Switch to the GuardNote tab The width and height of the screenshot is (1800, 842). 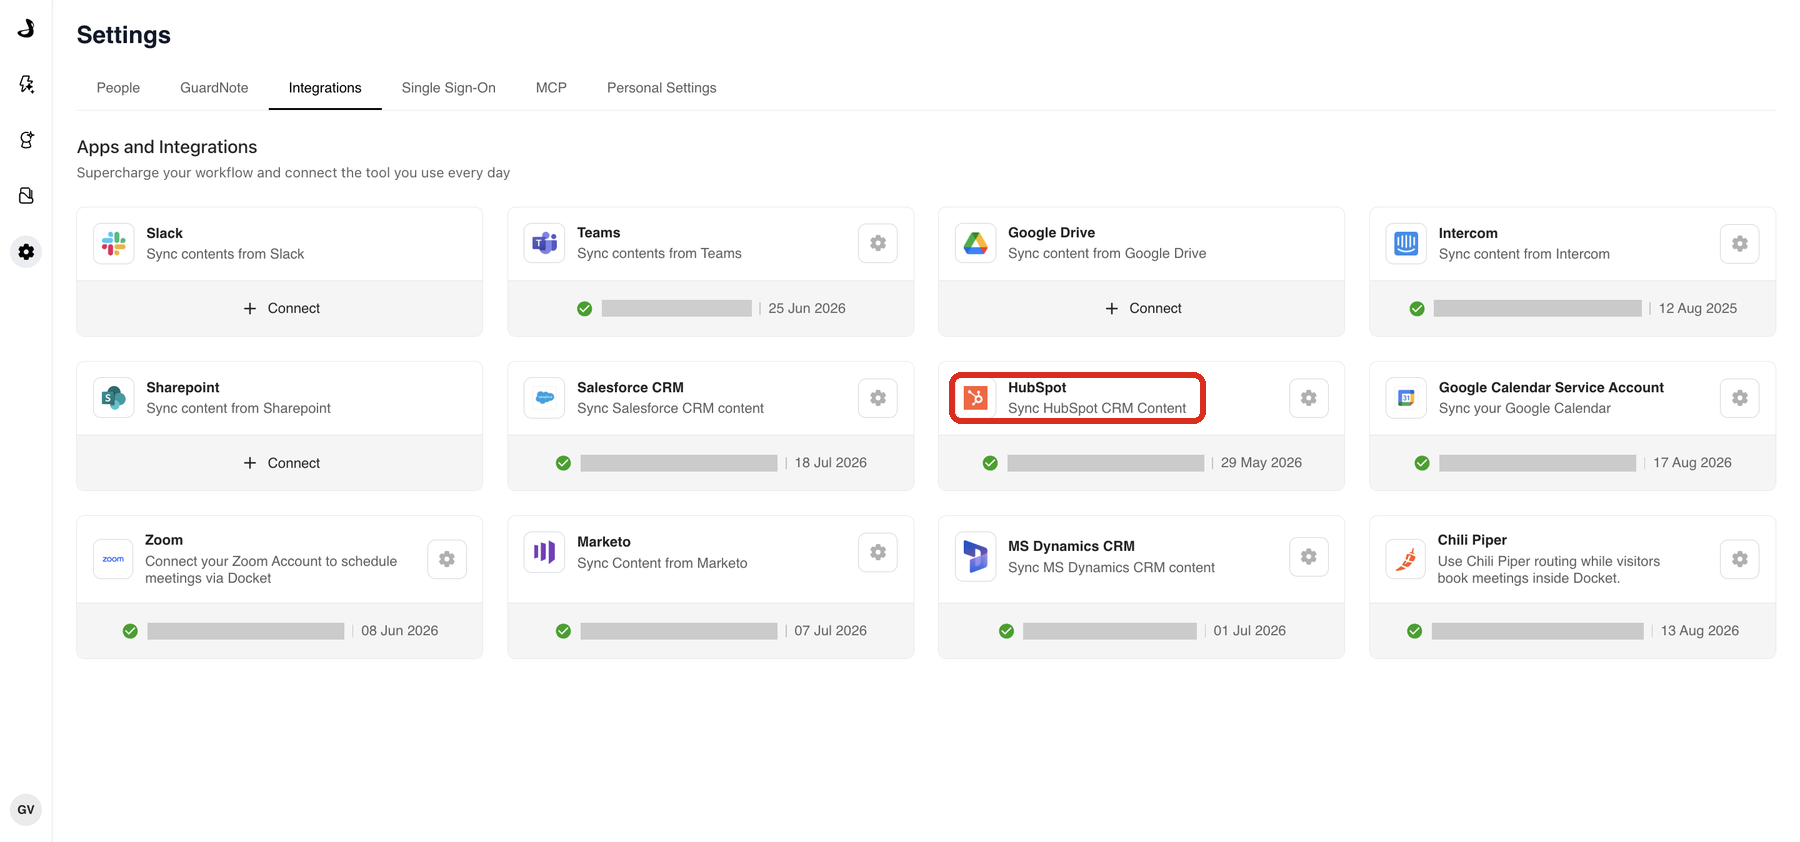(214, 88)
